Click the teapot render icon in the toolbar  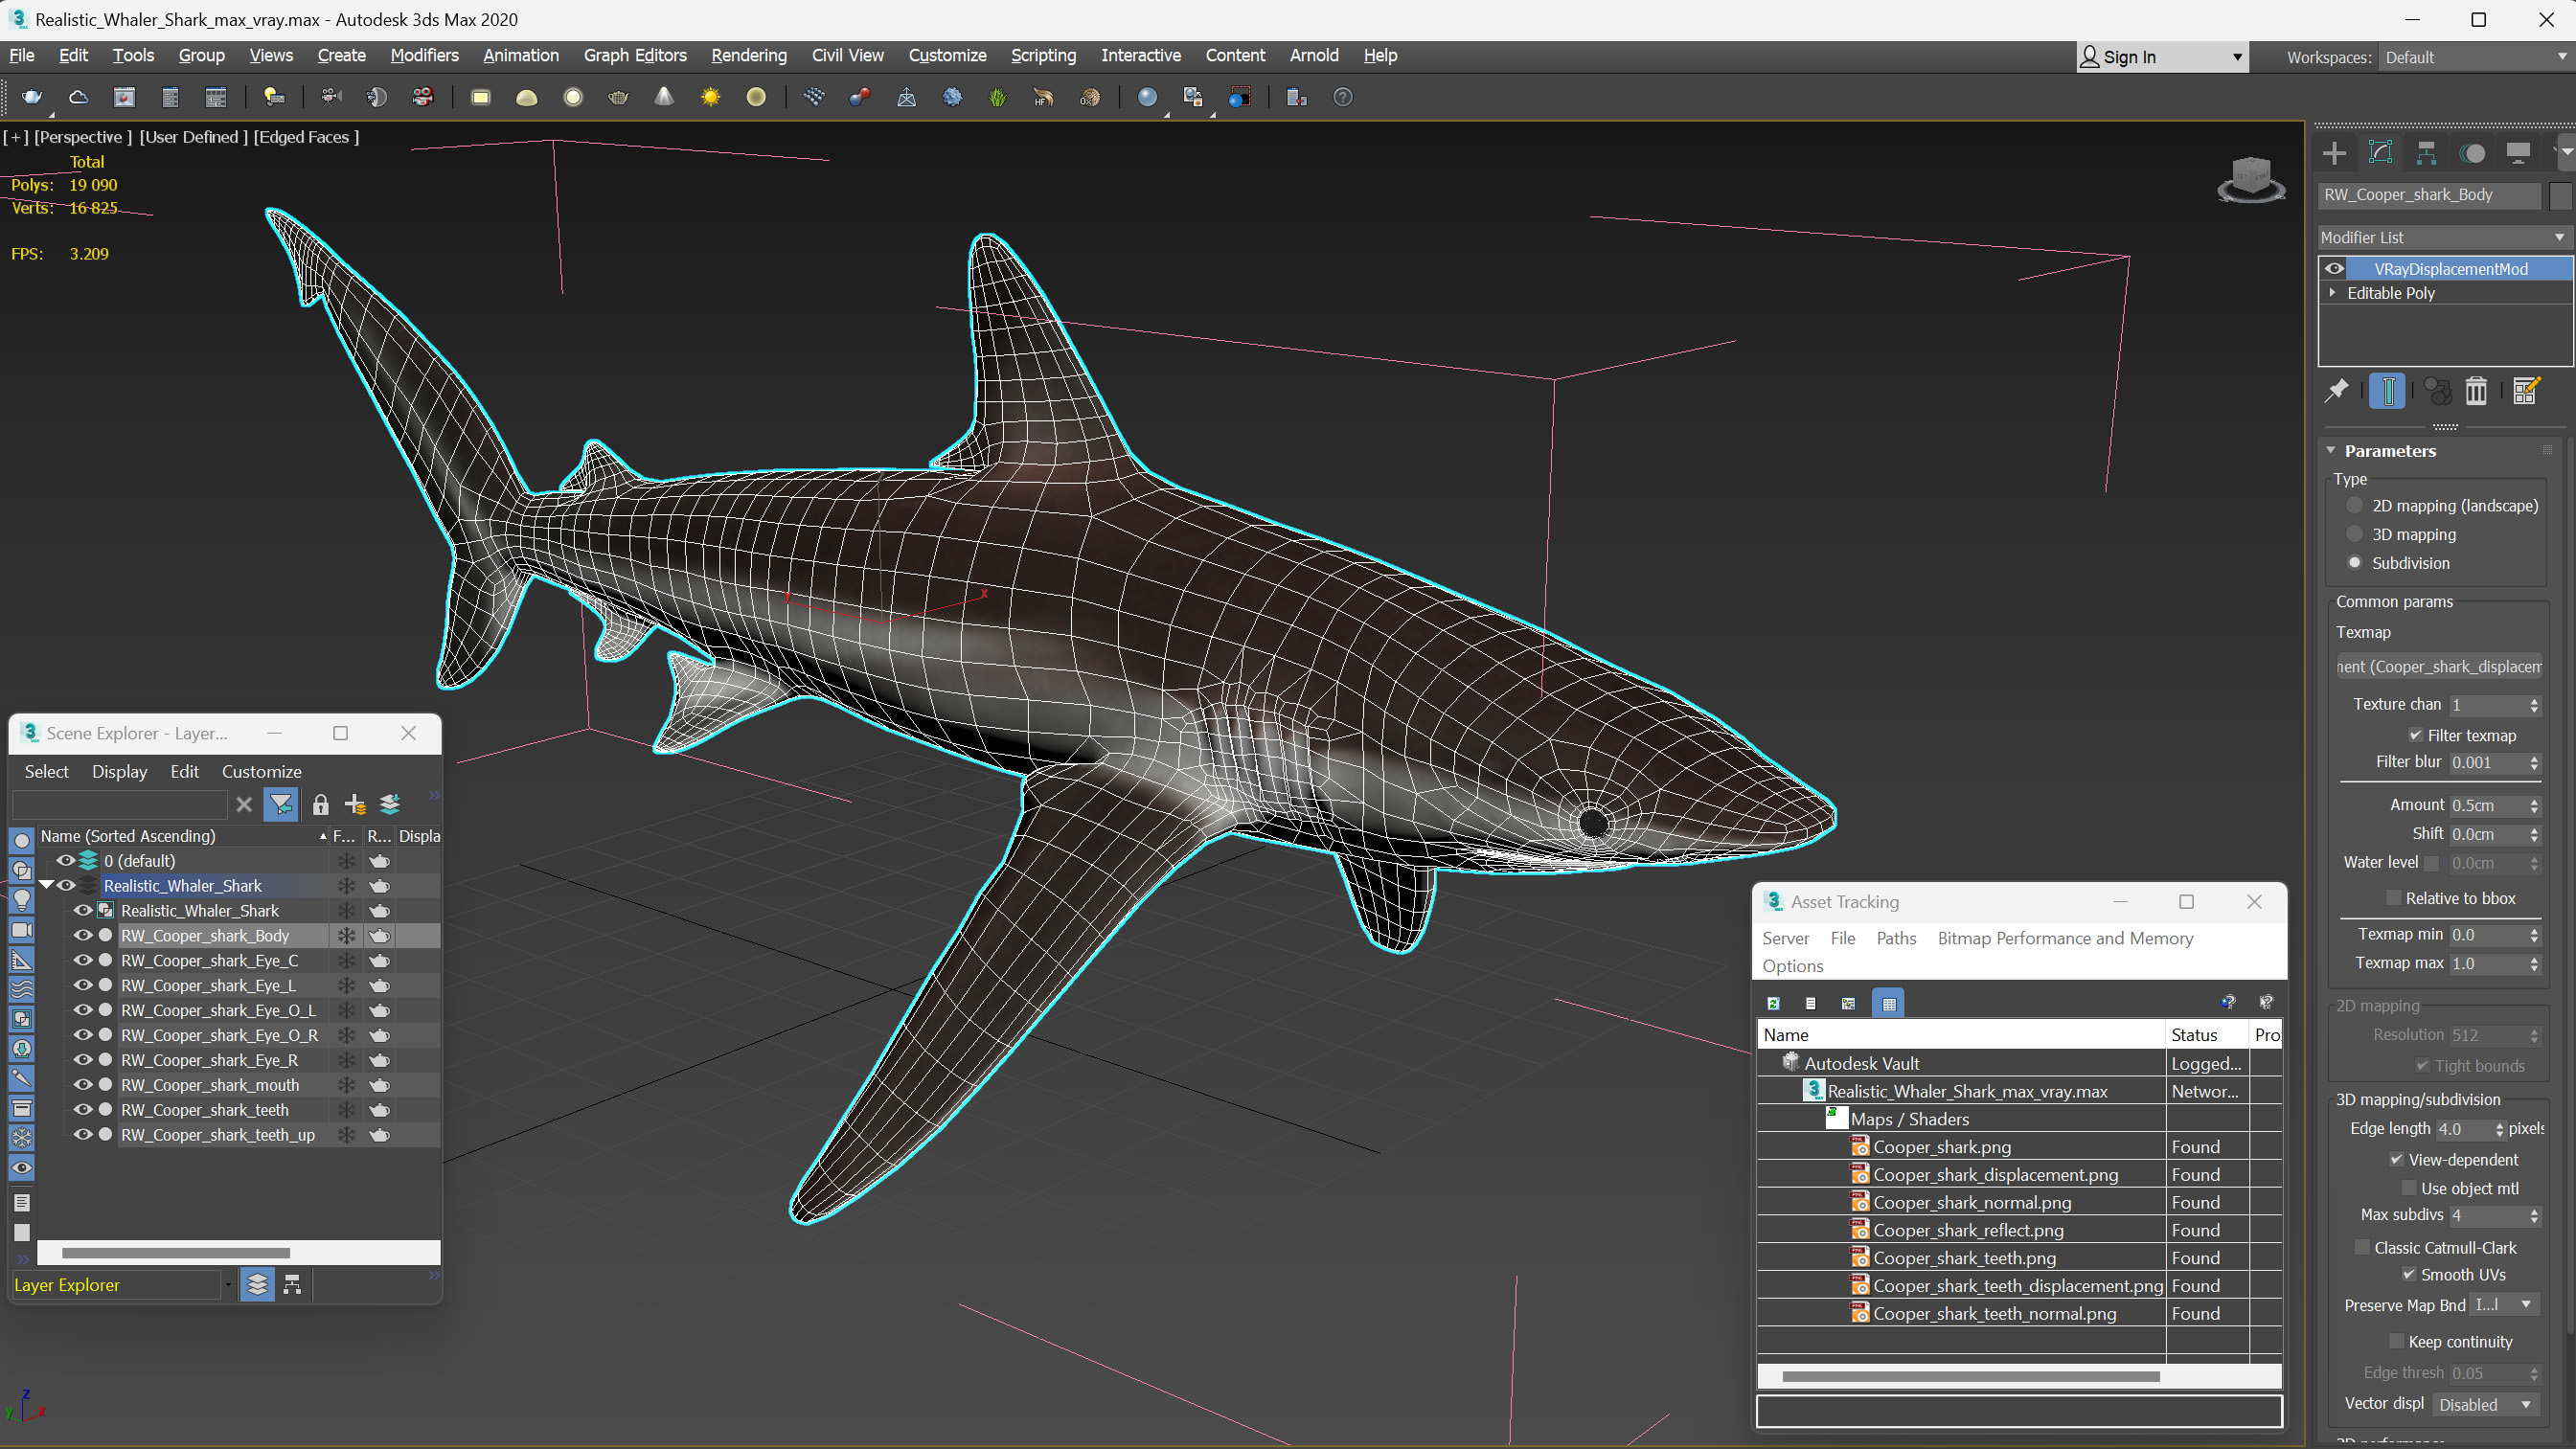tap(32, 97)
